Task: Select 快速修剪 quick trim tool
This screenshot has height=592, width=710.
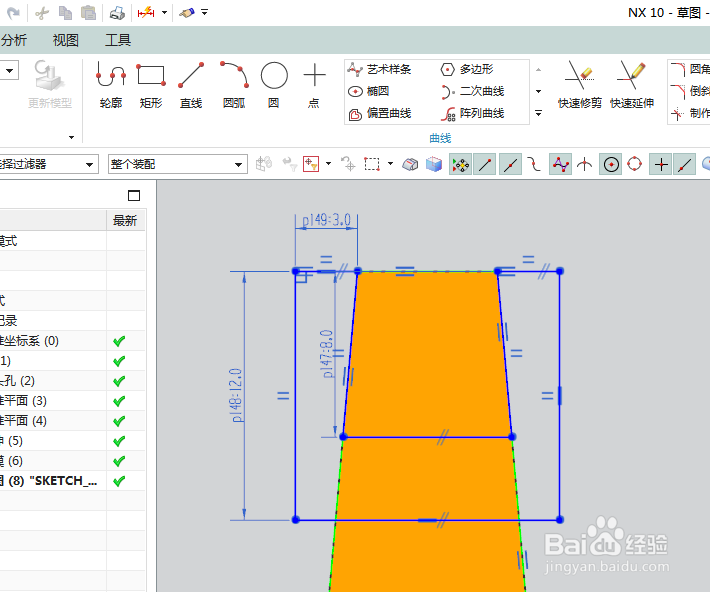Action: pyautogui.click(x=580, y=85)
